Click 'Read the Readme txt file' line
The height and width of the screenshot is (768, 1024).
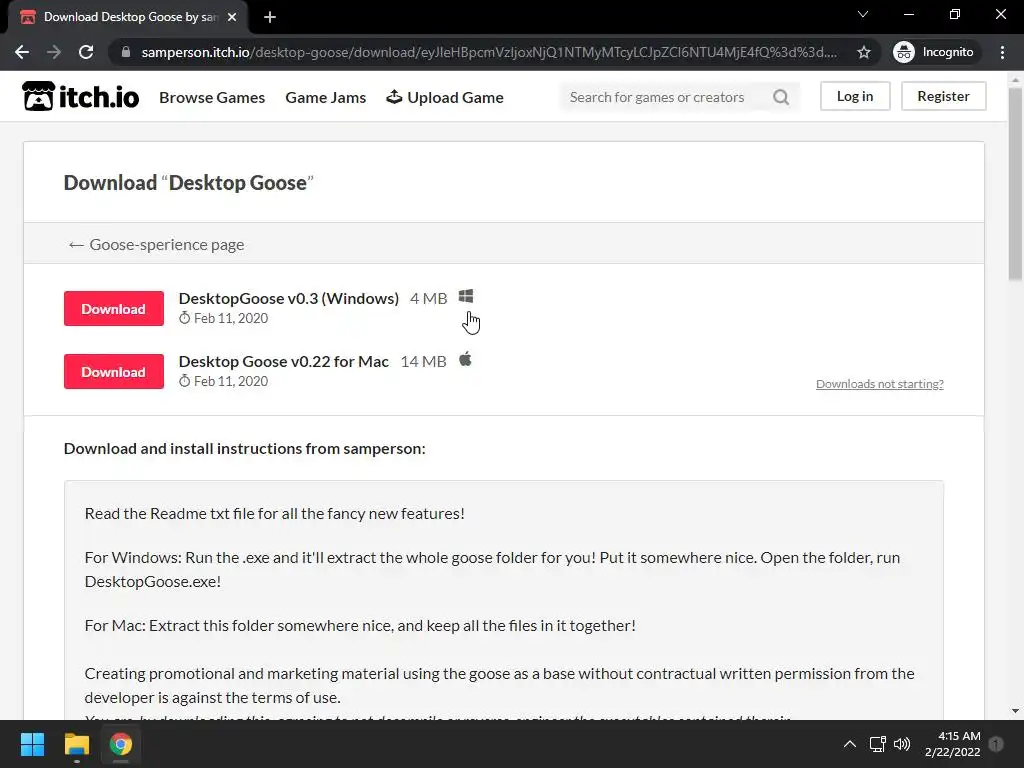[274, 513]
